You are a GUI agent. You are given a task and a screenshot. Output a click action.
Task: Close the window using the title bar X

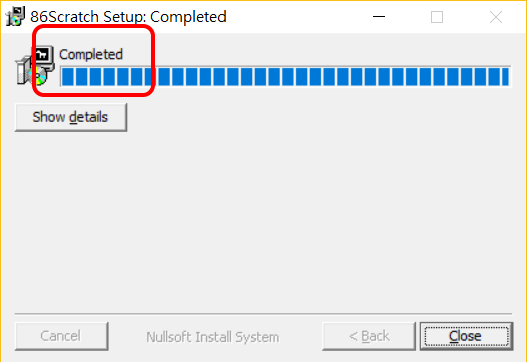pos(496,17)
